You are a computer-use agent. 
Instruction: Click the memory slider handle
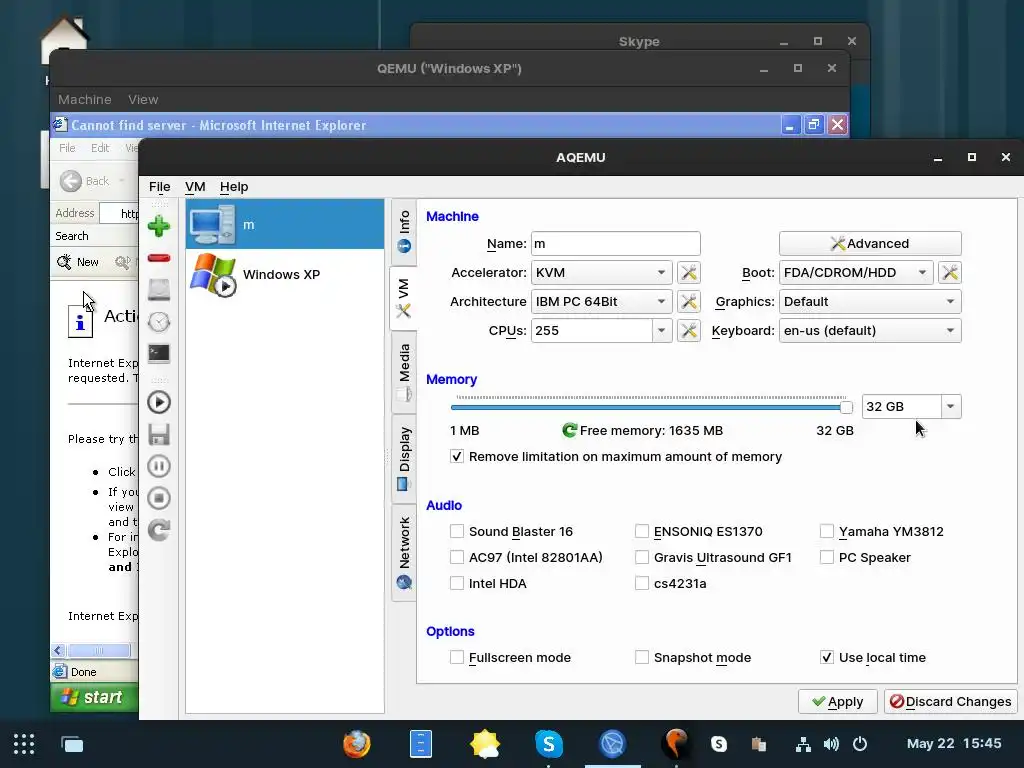point(846,408)
